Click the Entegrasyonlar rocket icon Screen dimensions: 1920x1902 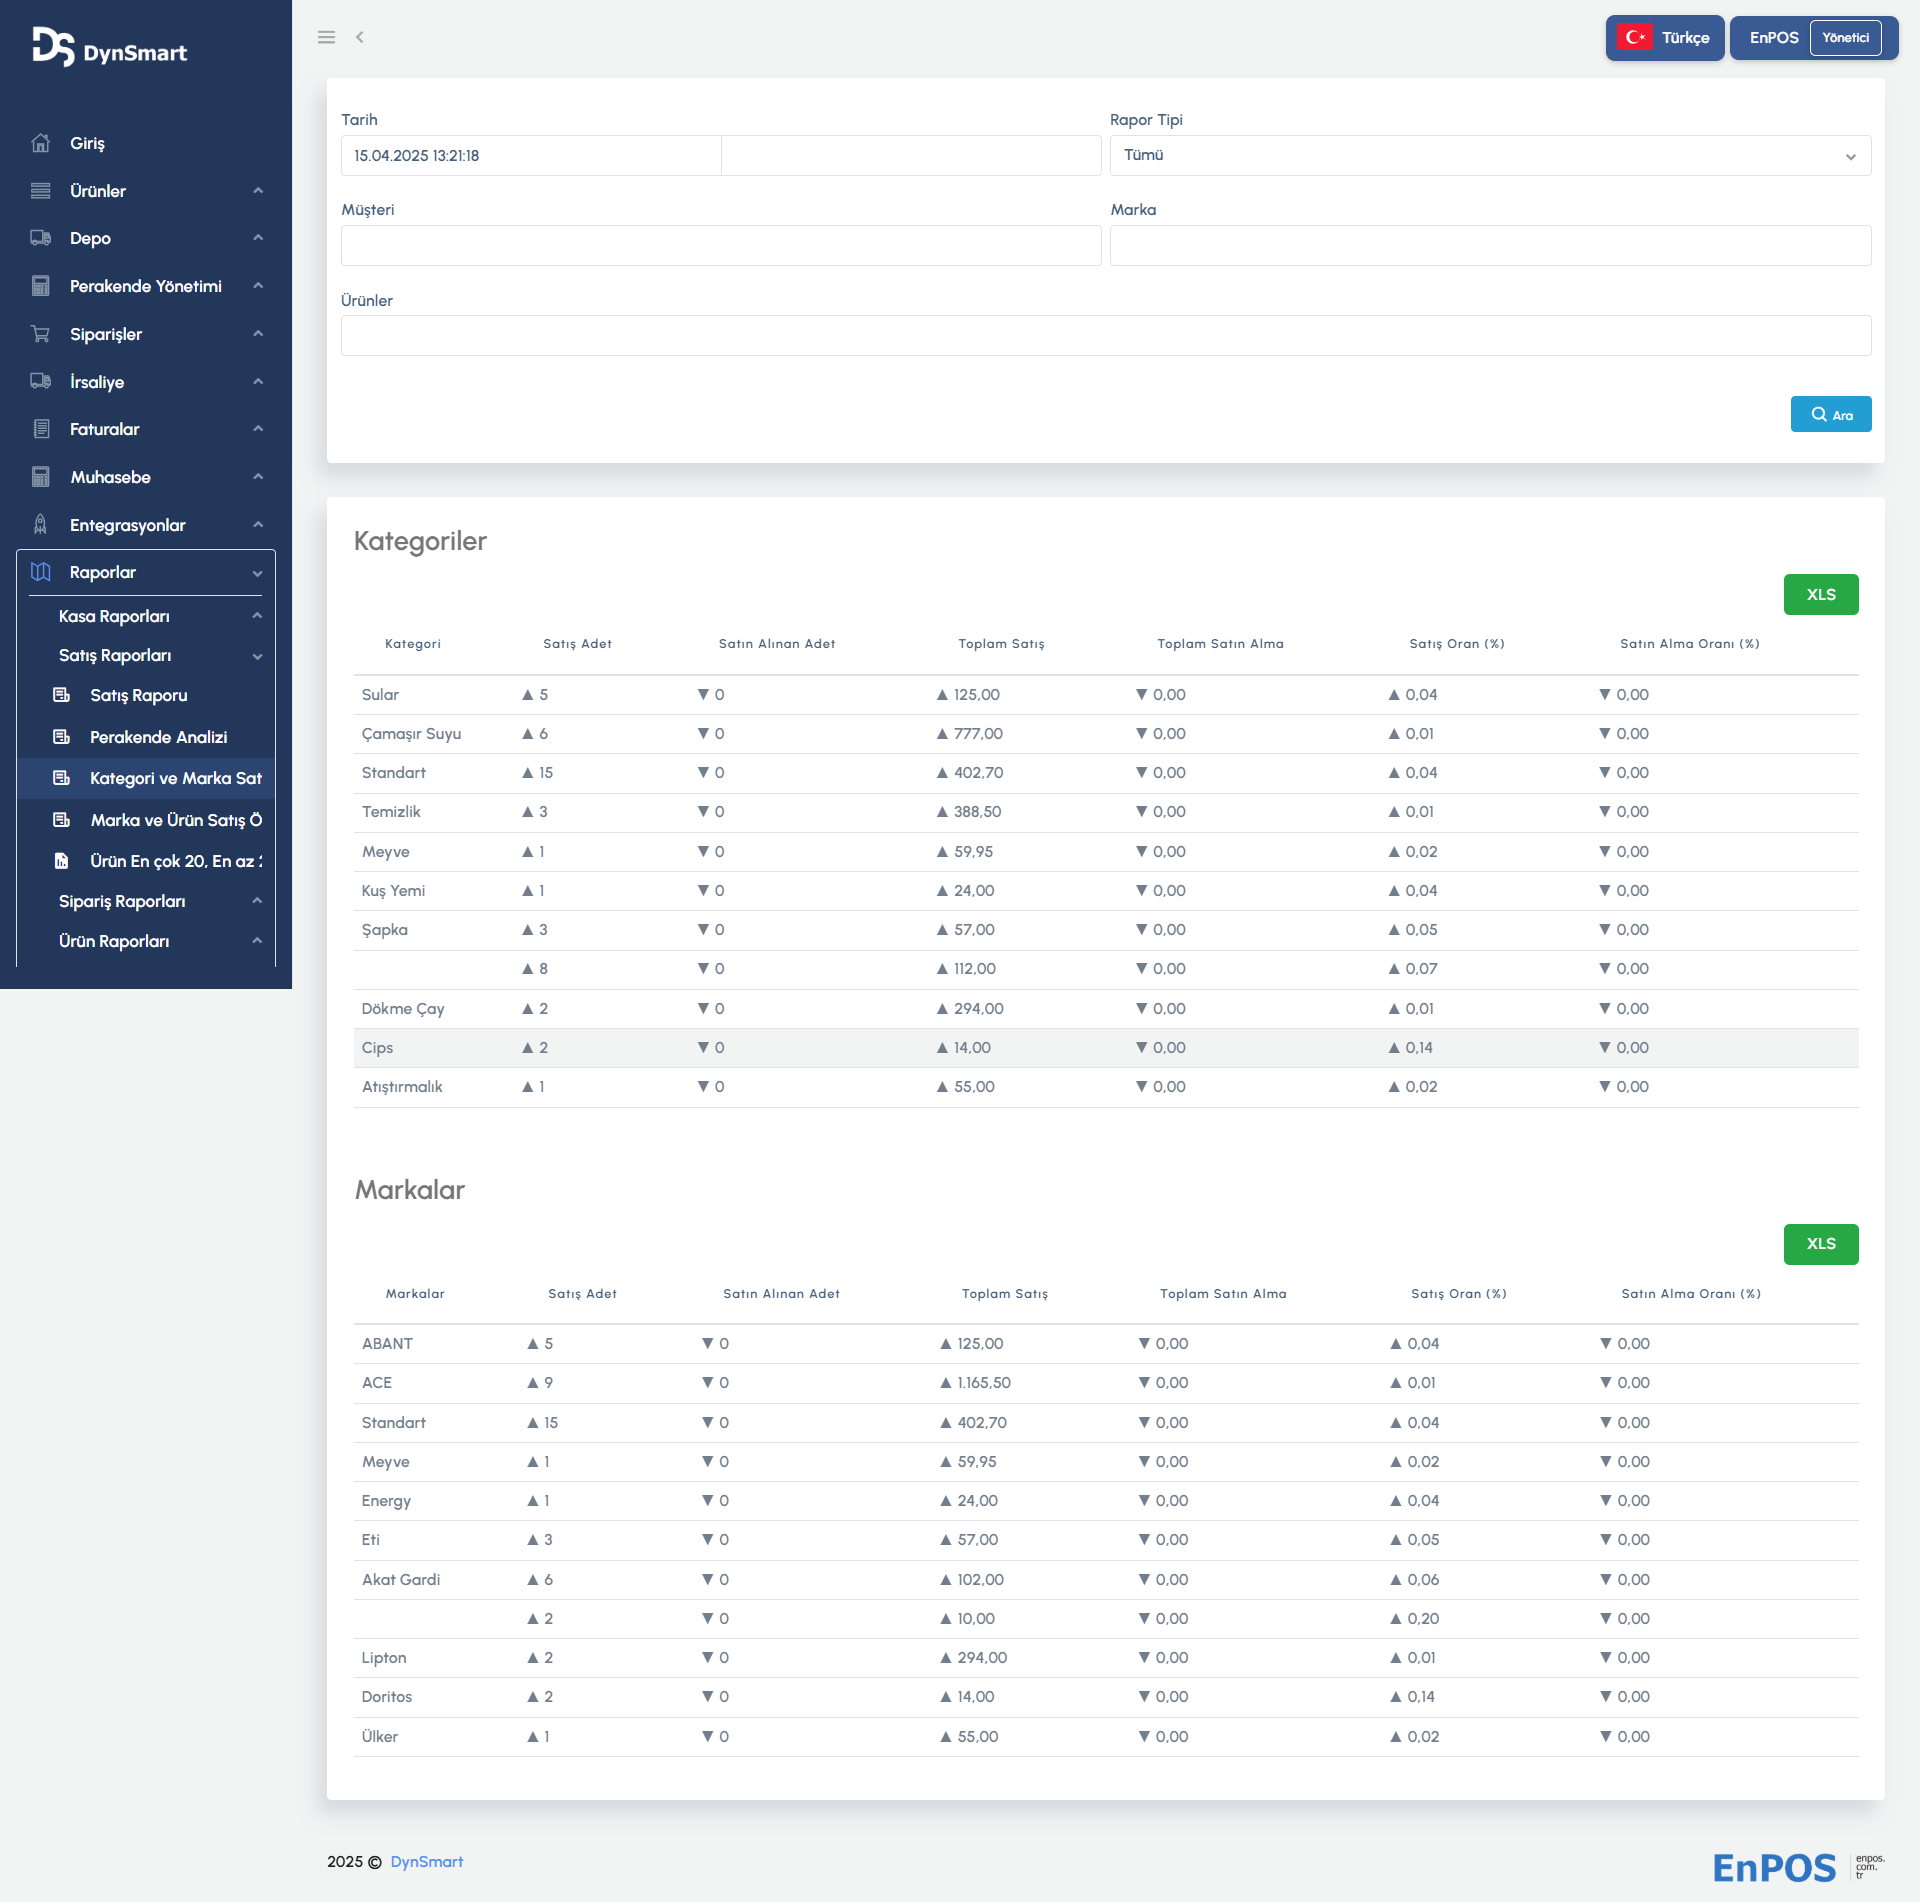pos(40,525)
